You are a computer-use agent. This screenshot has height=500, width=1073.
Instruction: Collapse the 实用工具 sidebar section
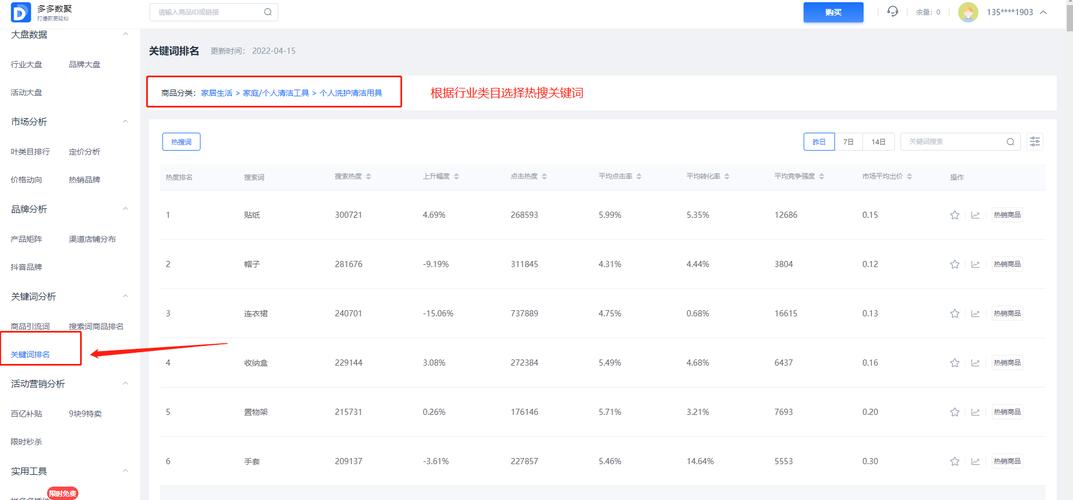tap(125, 471)
